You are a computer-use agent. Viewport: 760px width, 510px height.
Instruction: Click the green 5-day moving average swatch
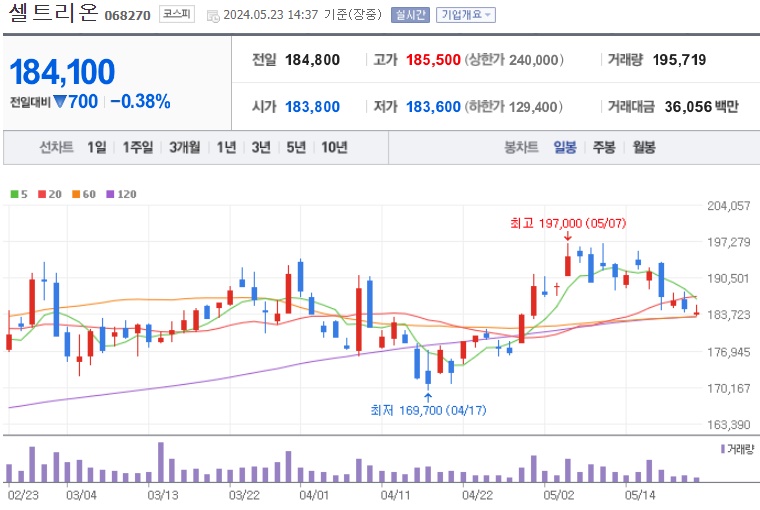(15, 194)
